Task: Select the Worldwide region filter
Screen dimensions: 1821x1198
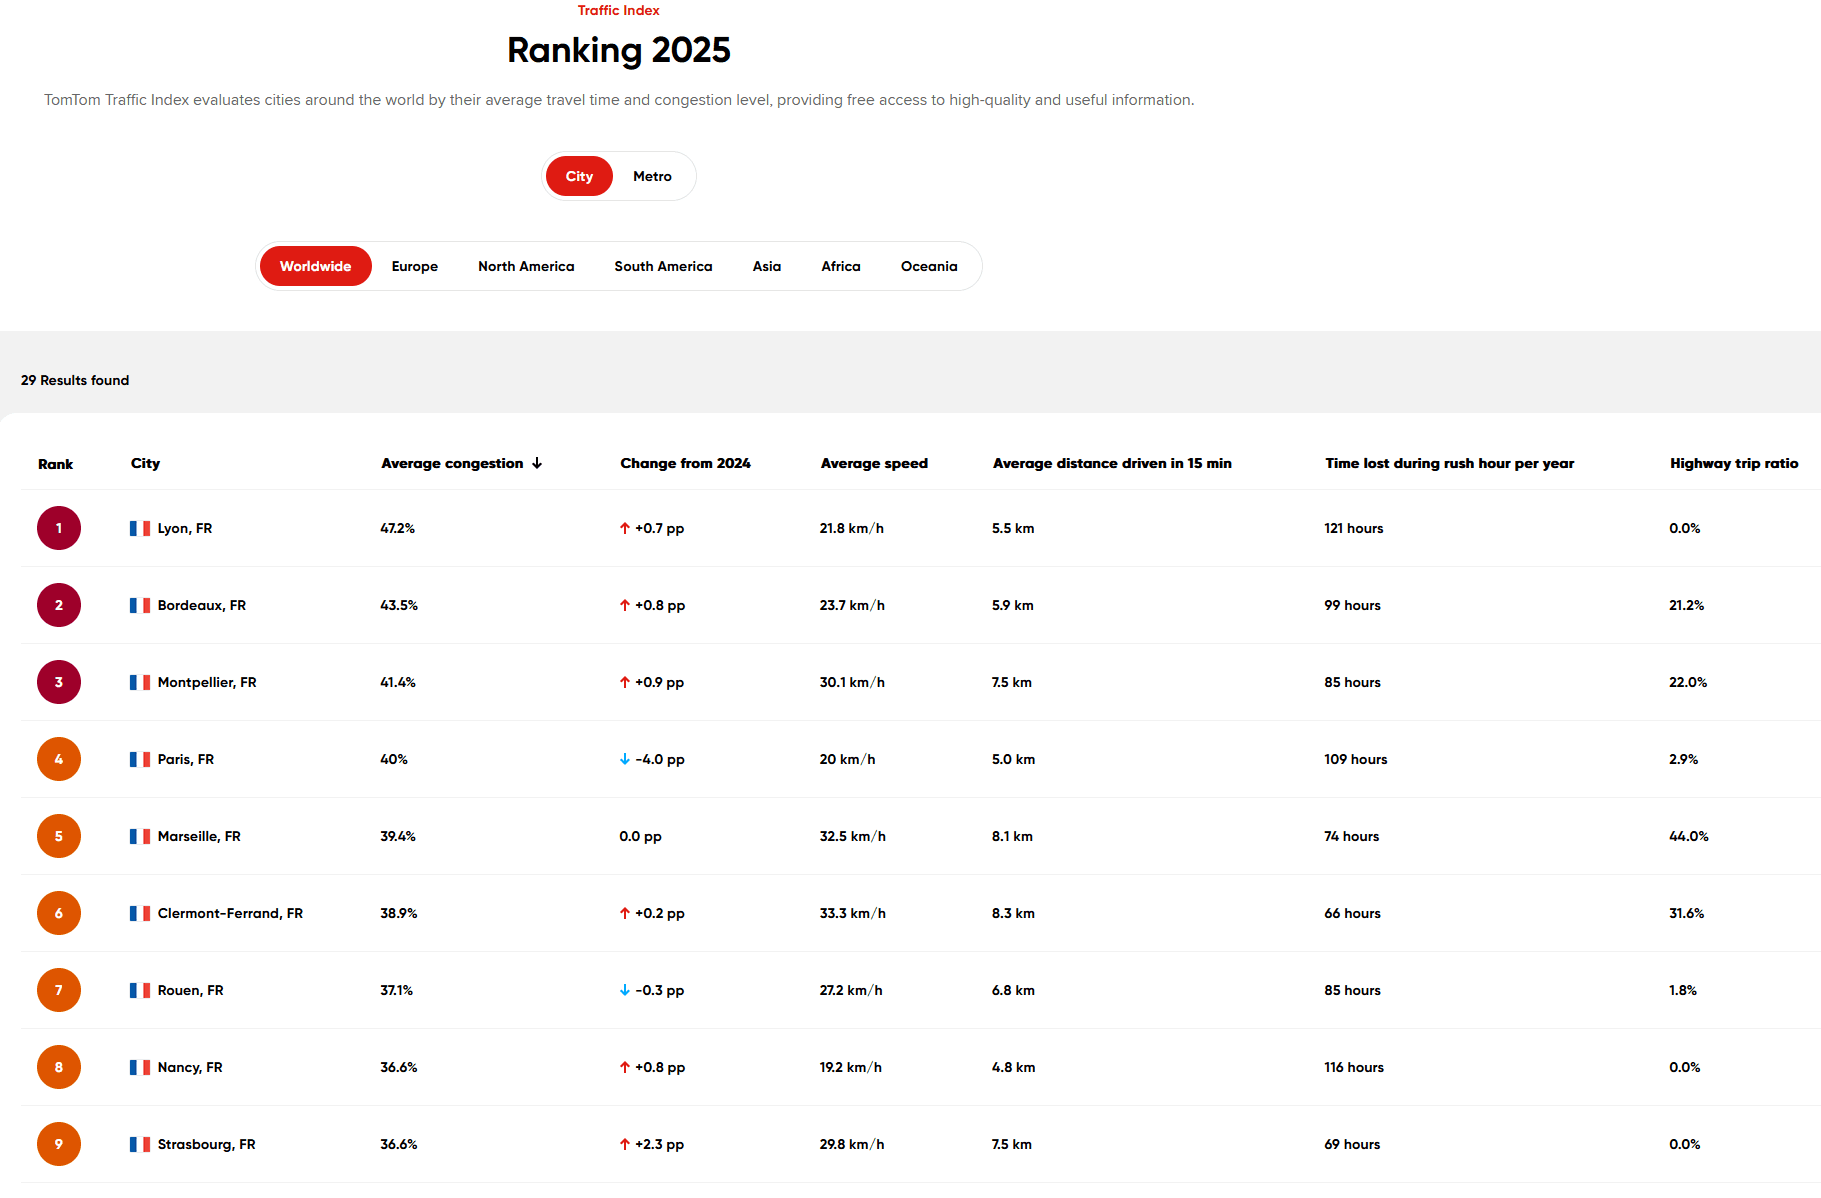Action: pyautogui.click(x=315, y=266)
